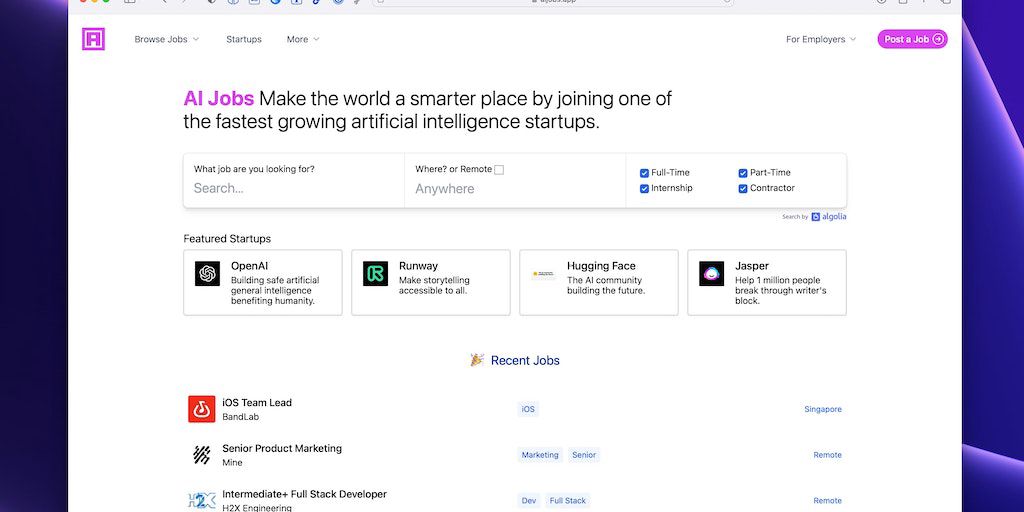The height and width of the screenshot is (512, 1024).
Task: Click the Jasper logo icon
Action: [711, 274]
